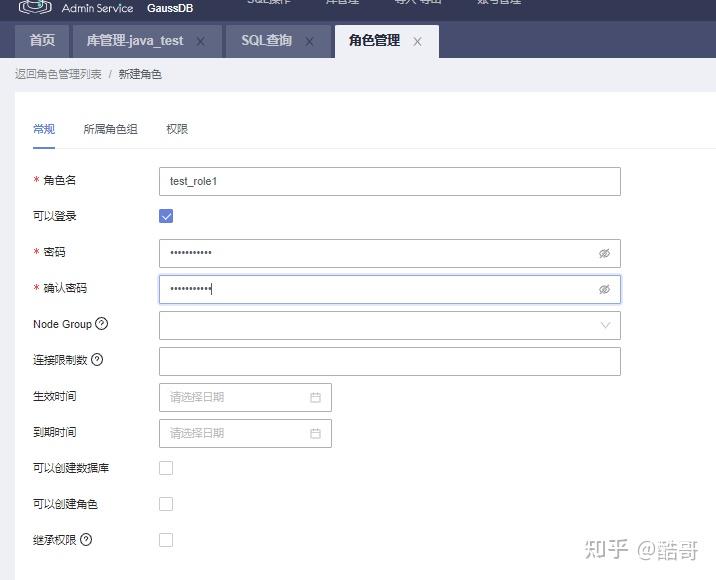Open the 首页 tab
716x580 pixels.
42,41
